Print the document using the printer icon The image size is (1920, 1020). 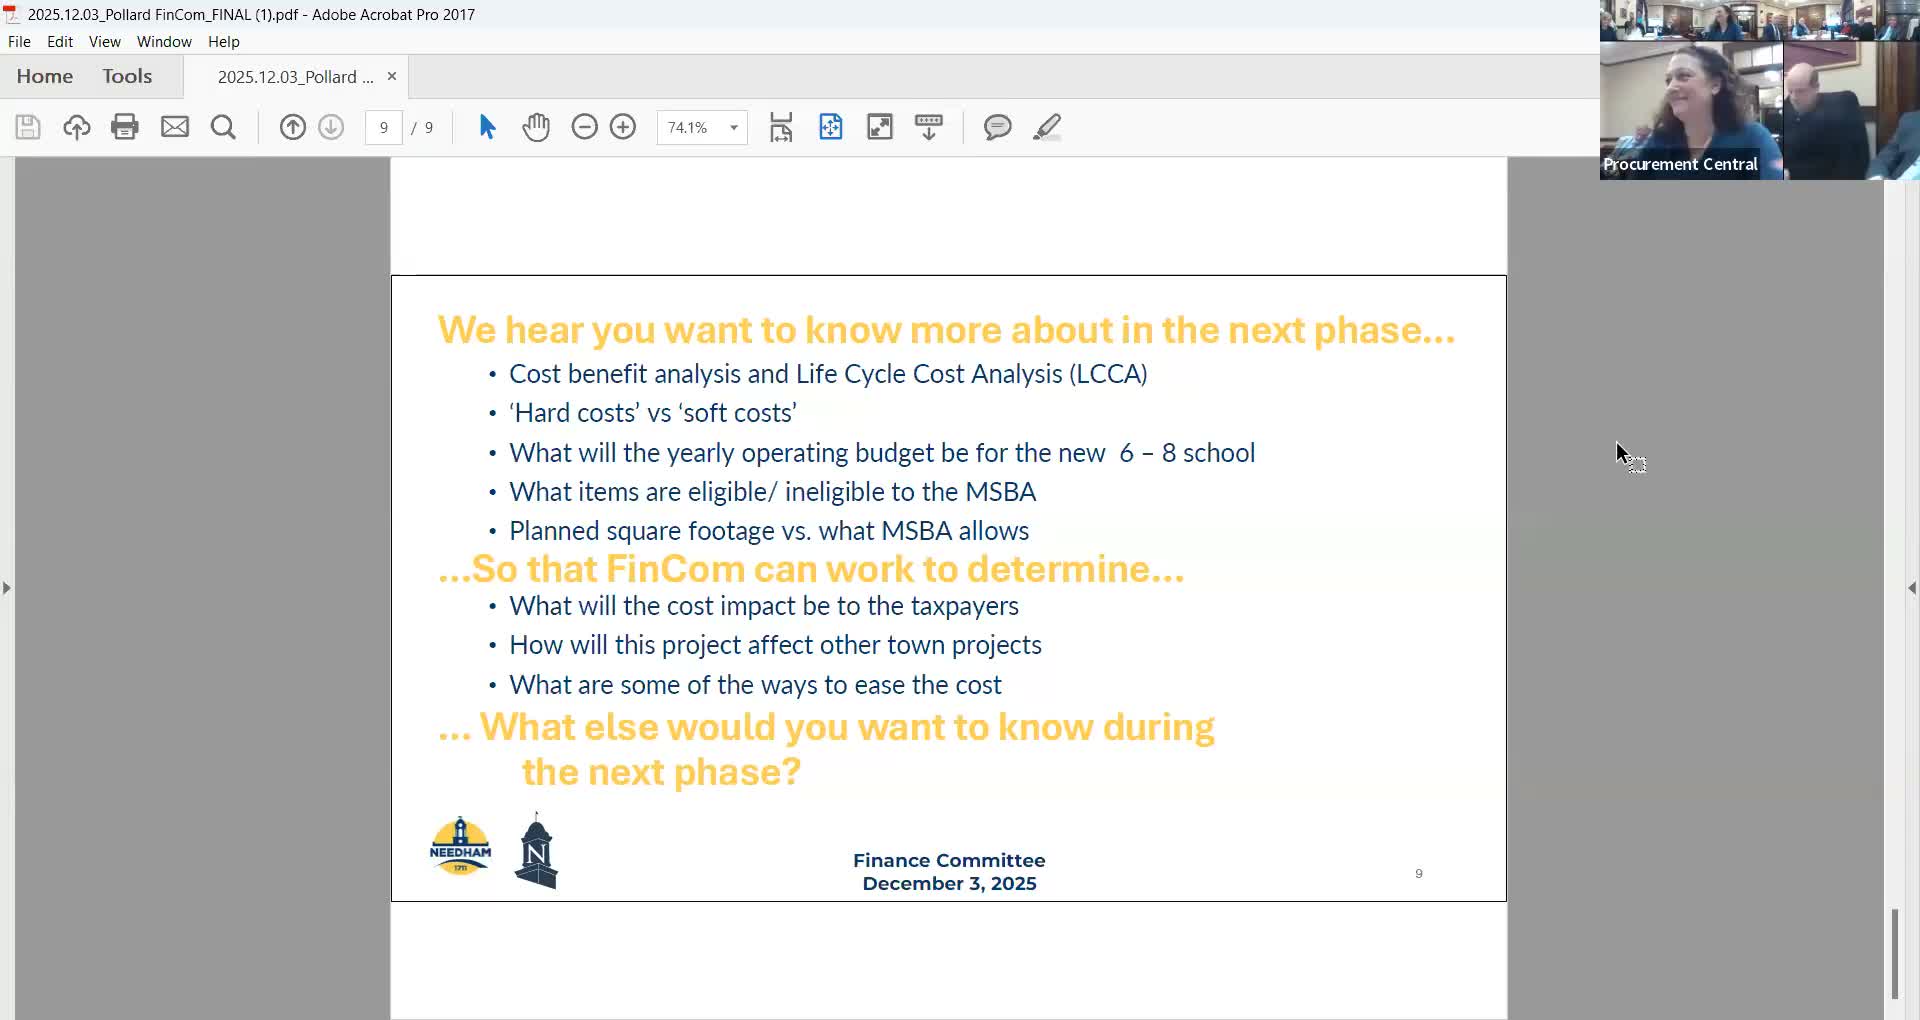pyautogui.click(x=124, y=127)
